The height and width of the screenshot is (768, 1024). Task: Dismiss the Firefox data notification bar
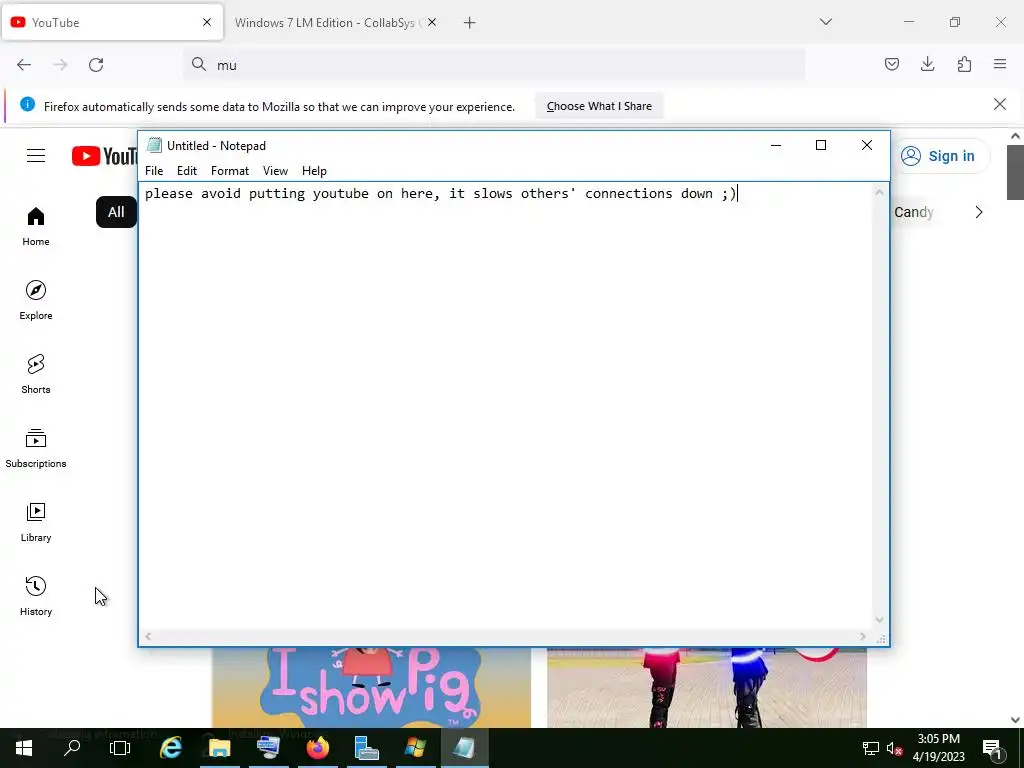999,104
